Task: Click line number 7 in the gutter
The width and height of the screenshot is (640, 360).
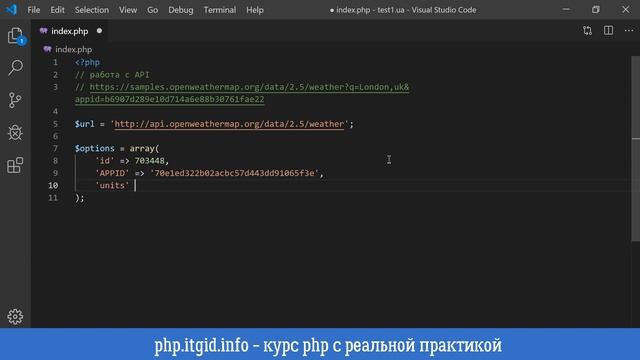Action: coord(55,148)
